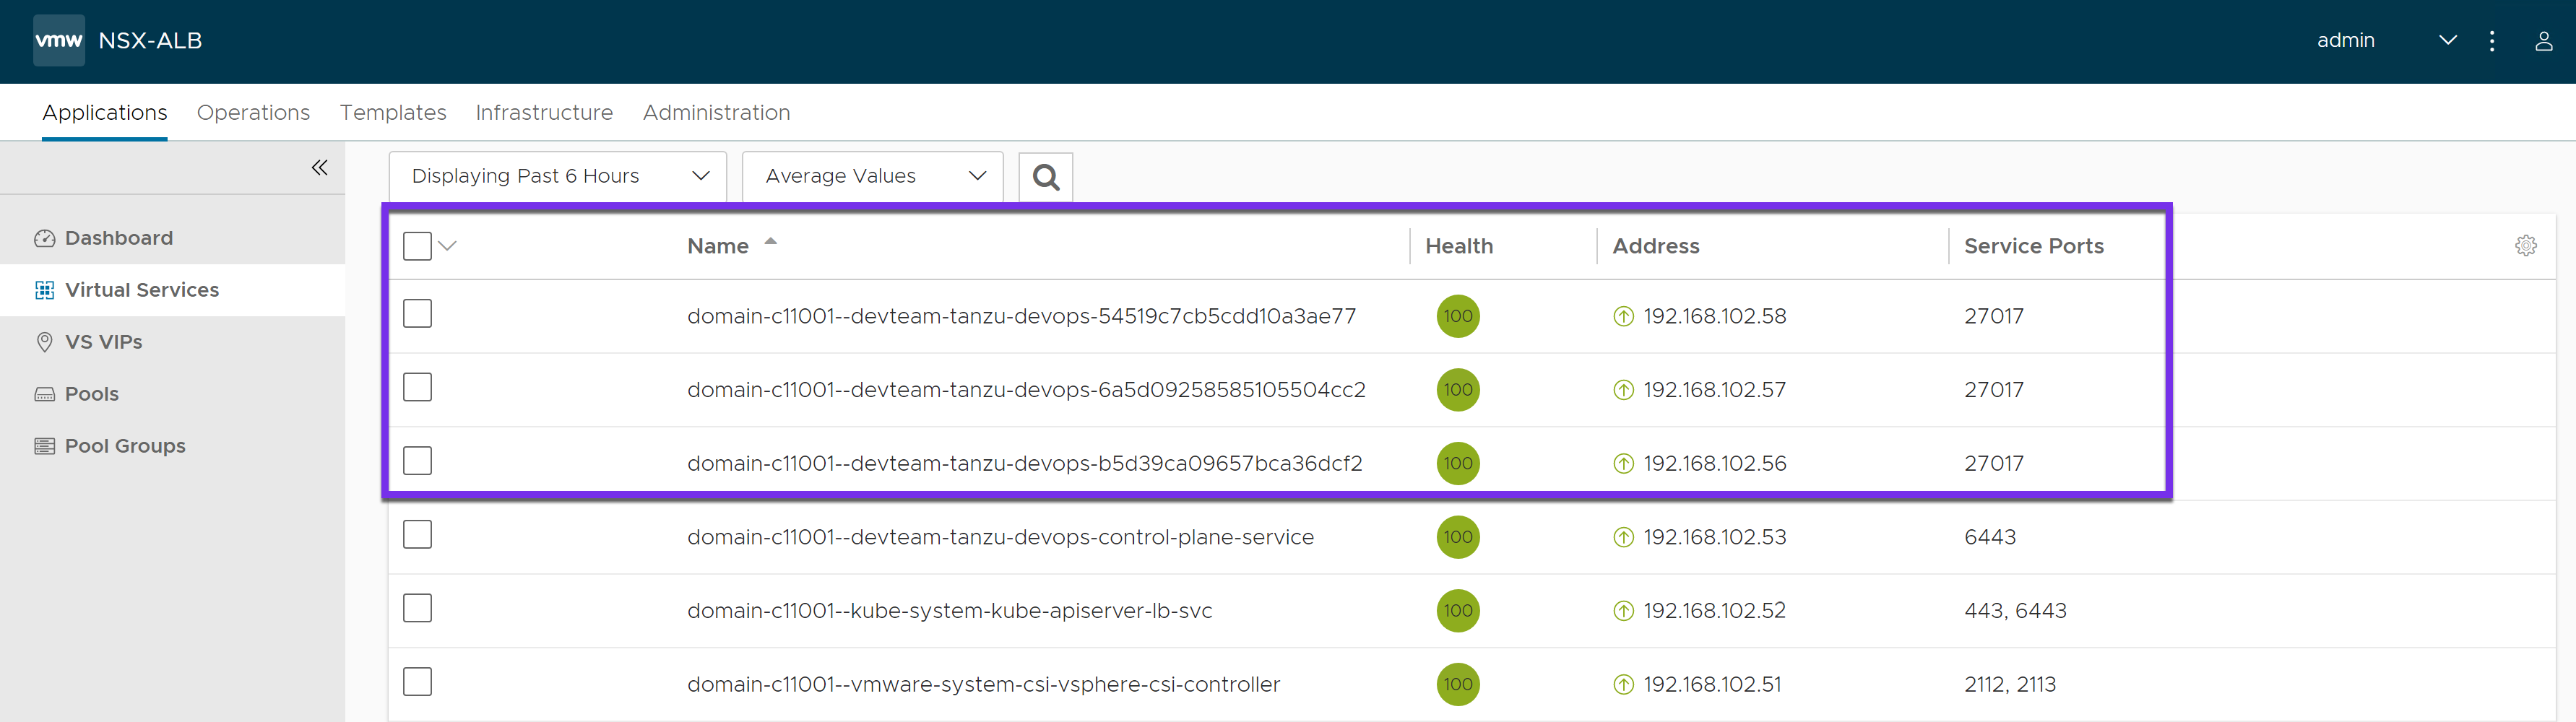The height and width of the screenshot is (722, 2576).
Task: Tick checkbox for control-plane-service row
Action: point(417,535)
